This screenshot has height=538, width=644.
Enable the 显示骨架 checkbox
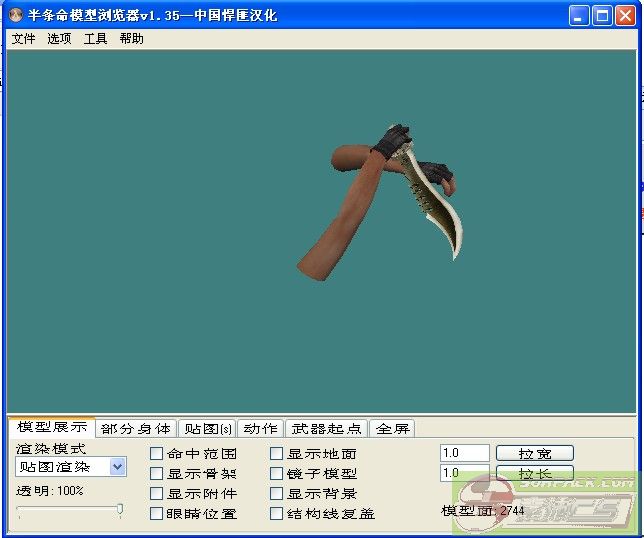pyautogui.click(x=156, y=474)
